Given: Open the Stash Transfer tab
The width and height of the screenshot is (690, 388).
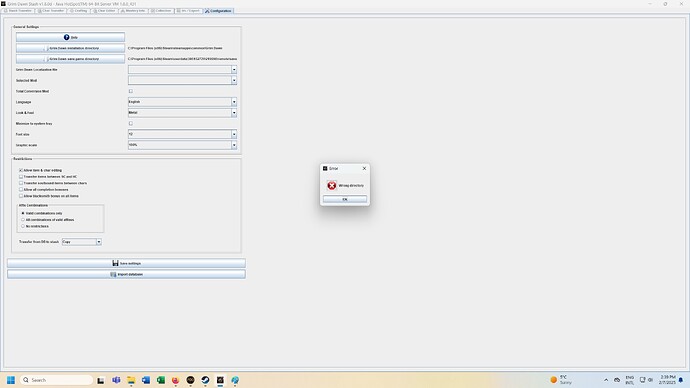Looking at the screenshot, I should coord(18,11).
